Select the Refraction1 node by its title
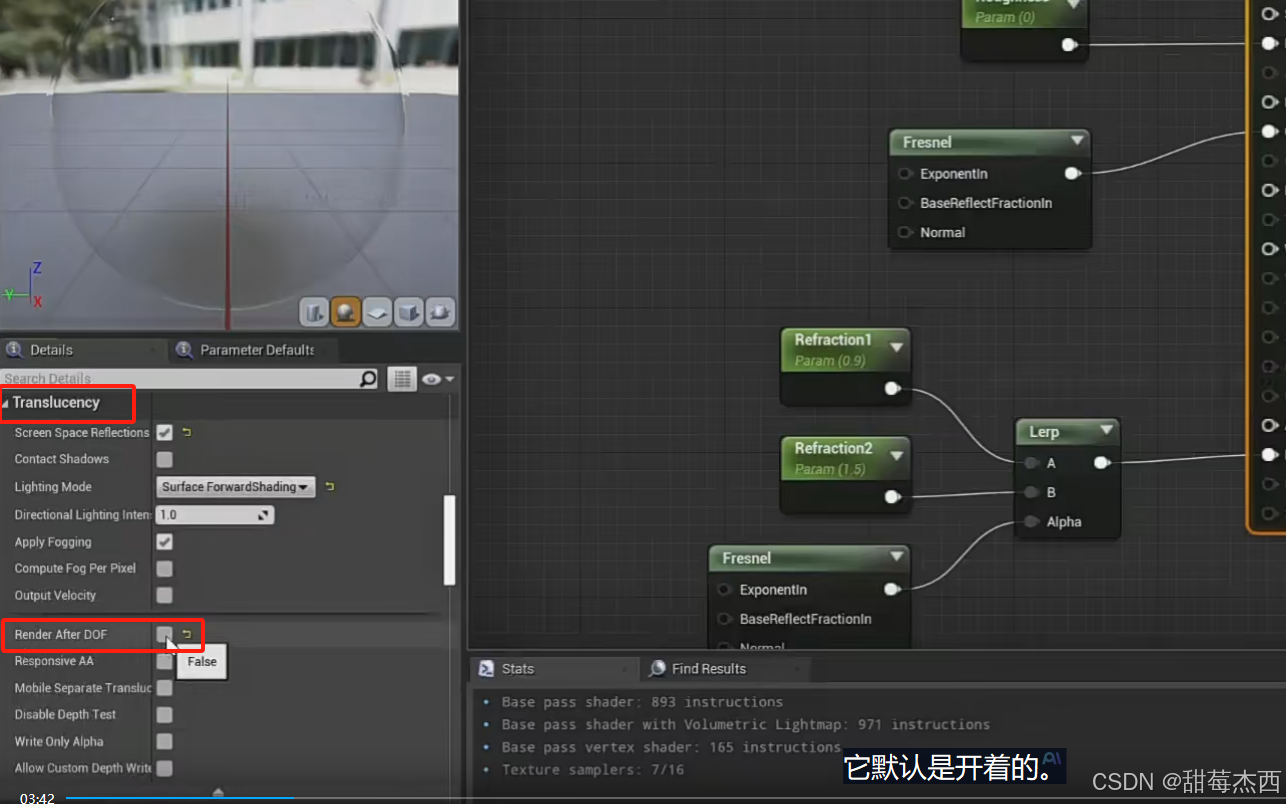 pyautogui.click(x=833, y=340)
